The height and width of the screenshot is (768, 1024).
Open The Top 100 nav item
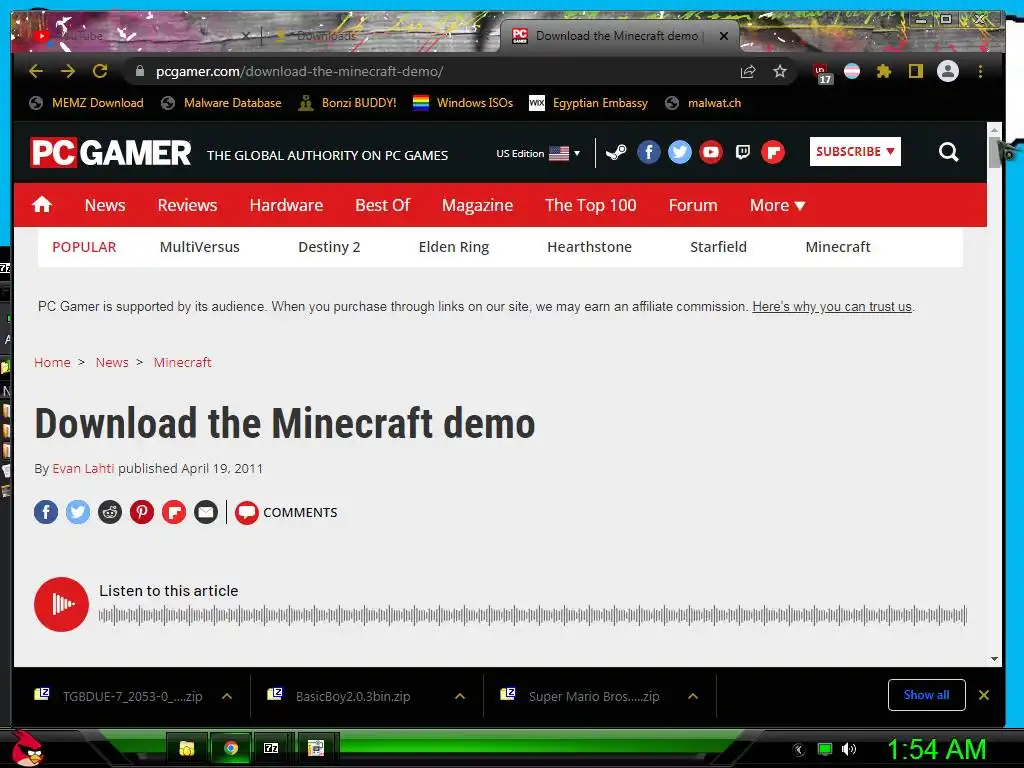(x=590, y=205)
